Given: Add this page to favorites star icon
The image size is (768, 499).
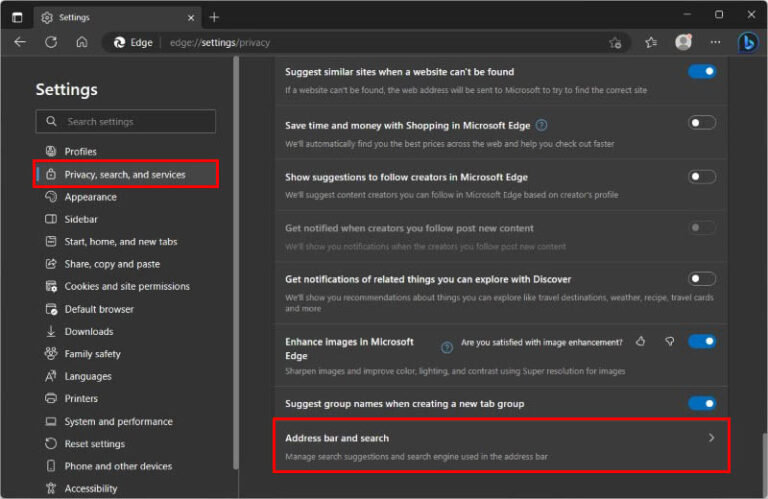Looking at the screenshot, I should click(615, 43).
